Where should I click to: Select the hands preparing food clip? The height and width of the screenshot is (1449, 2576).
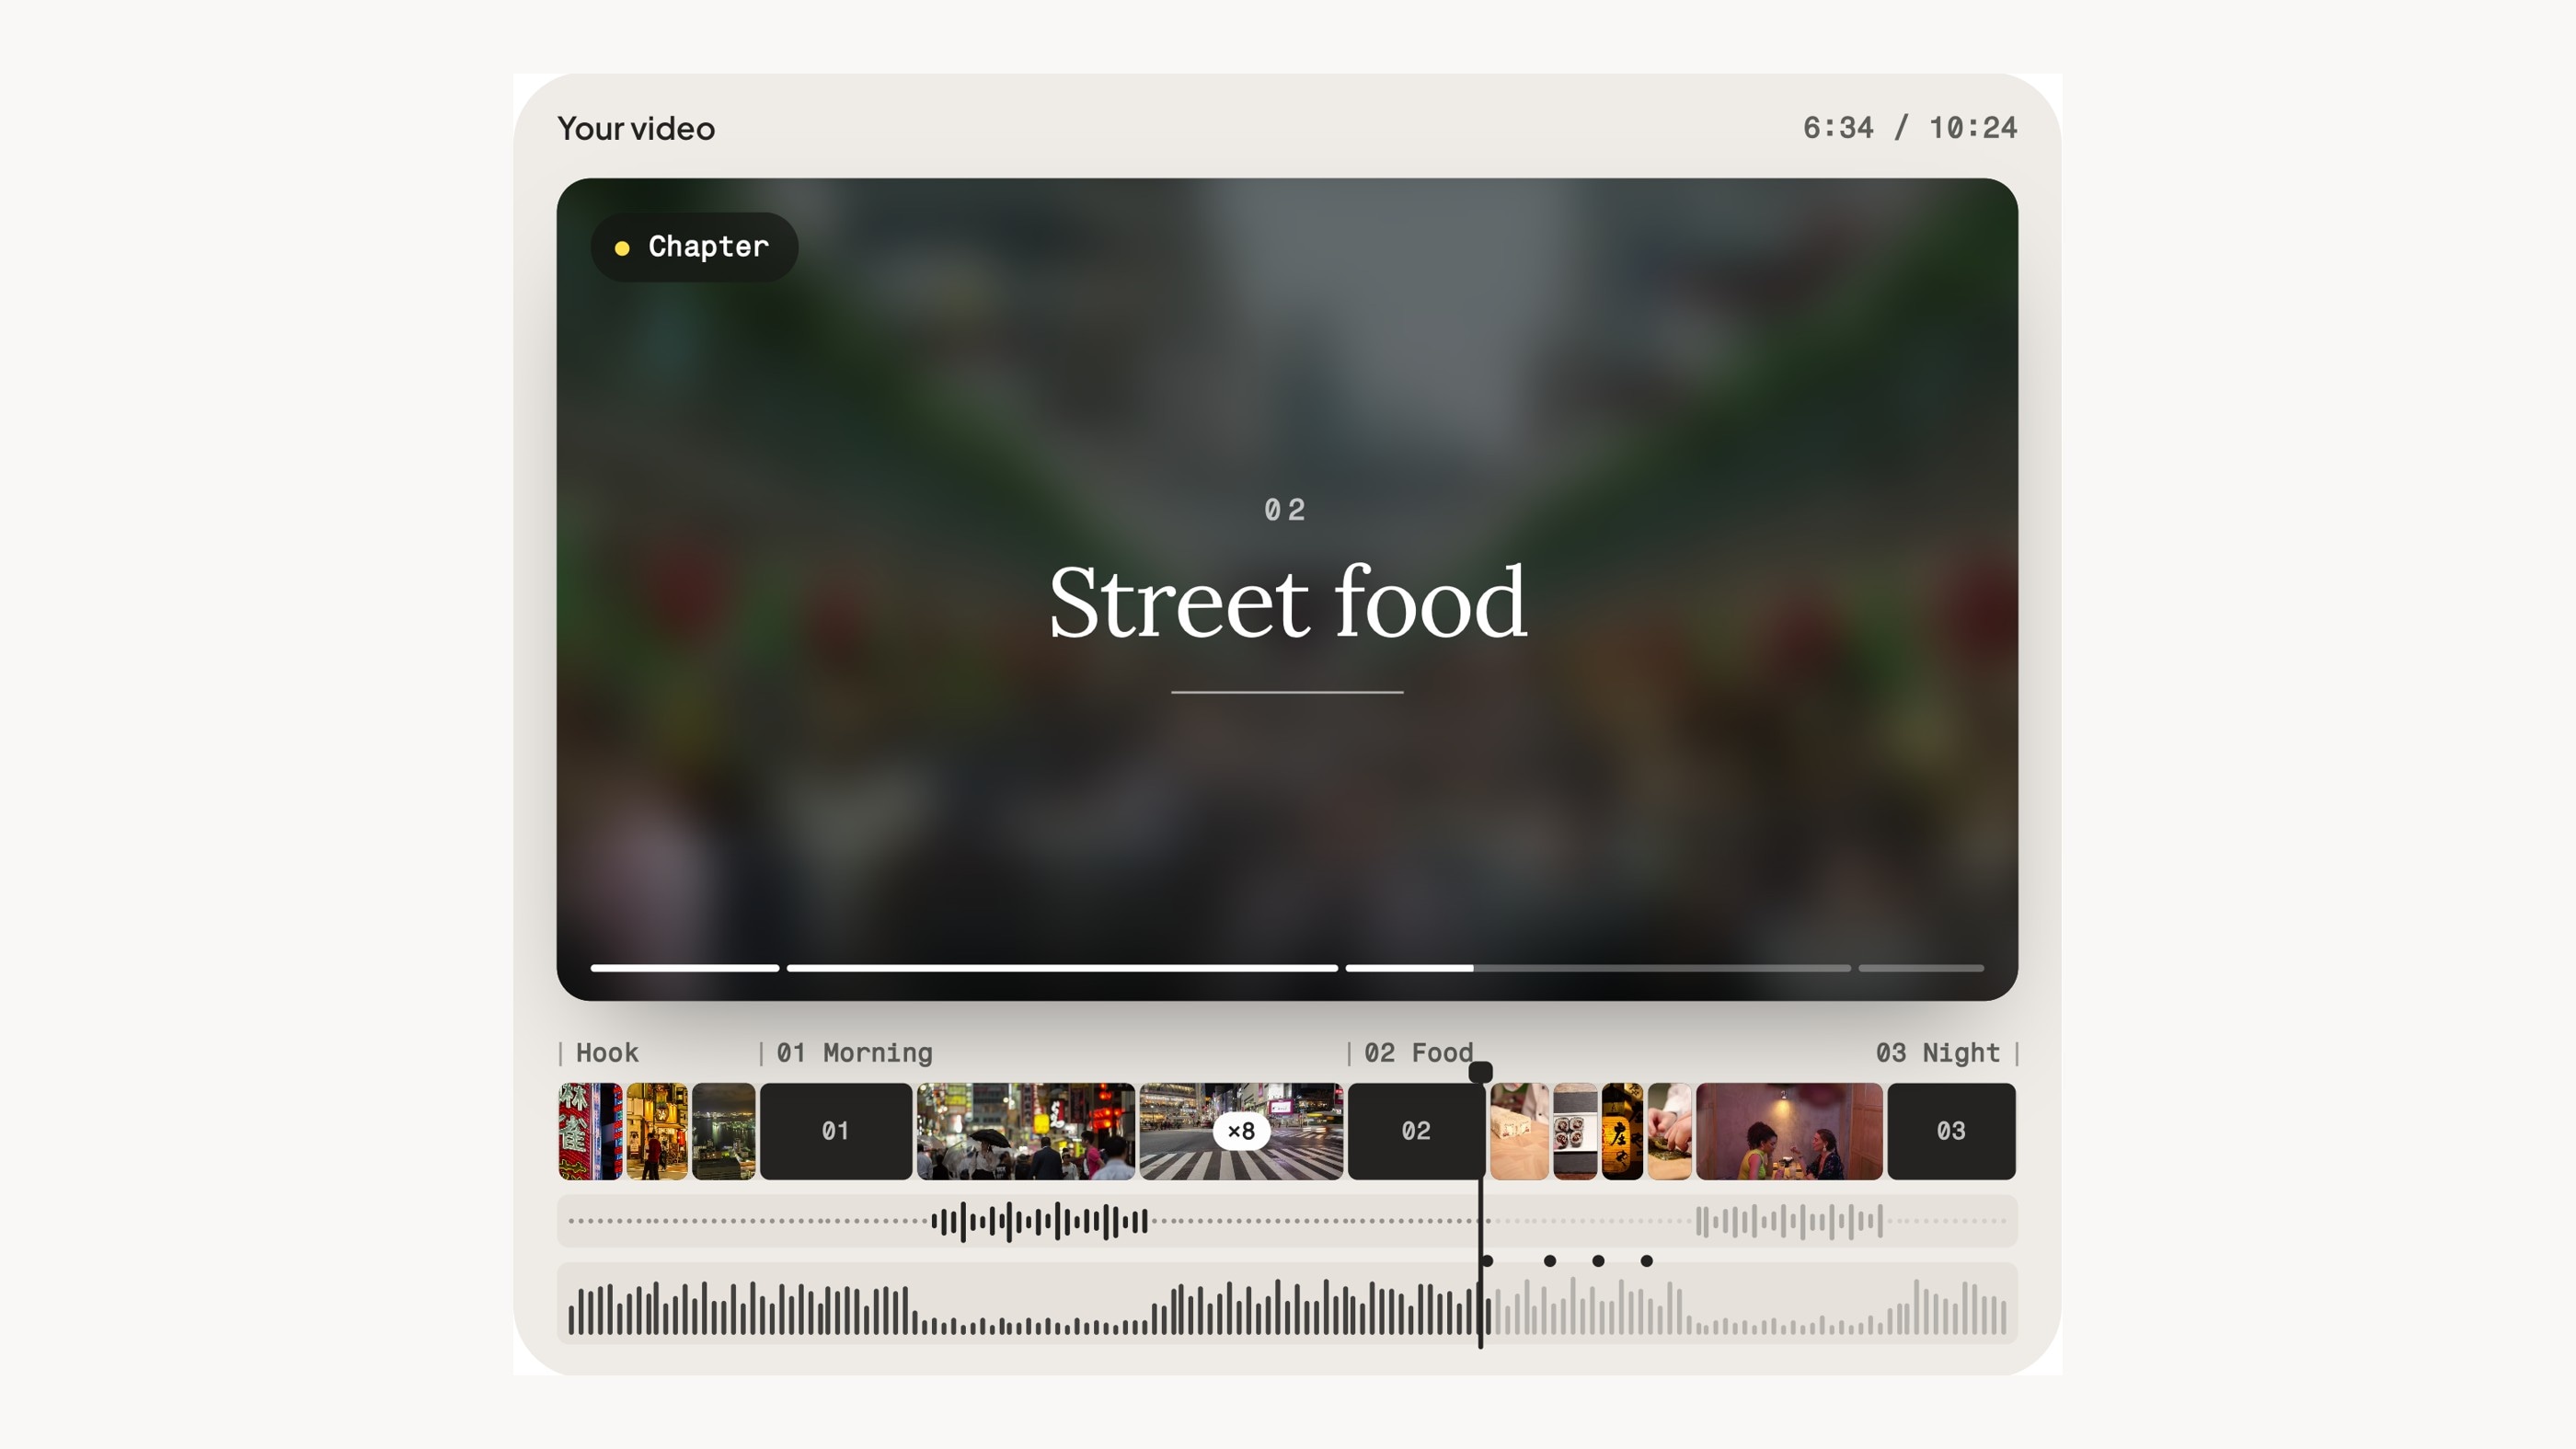coord(1669,1131)
